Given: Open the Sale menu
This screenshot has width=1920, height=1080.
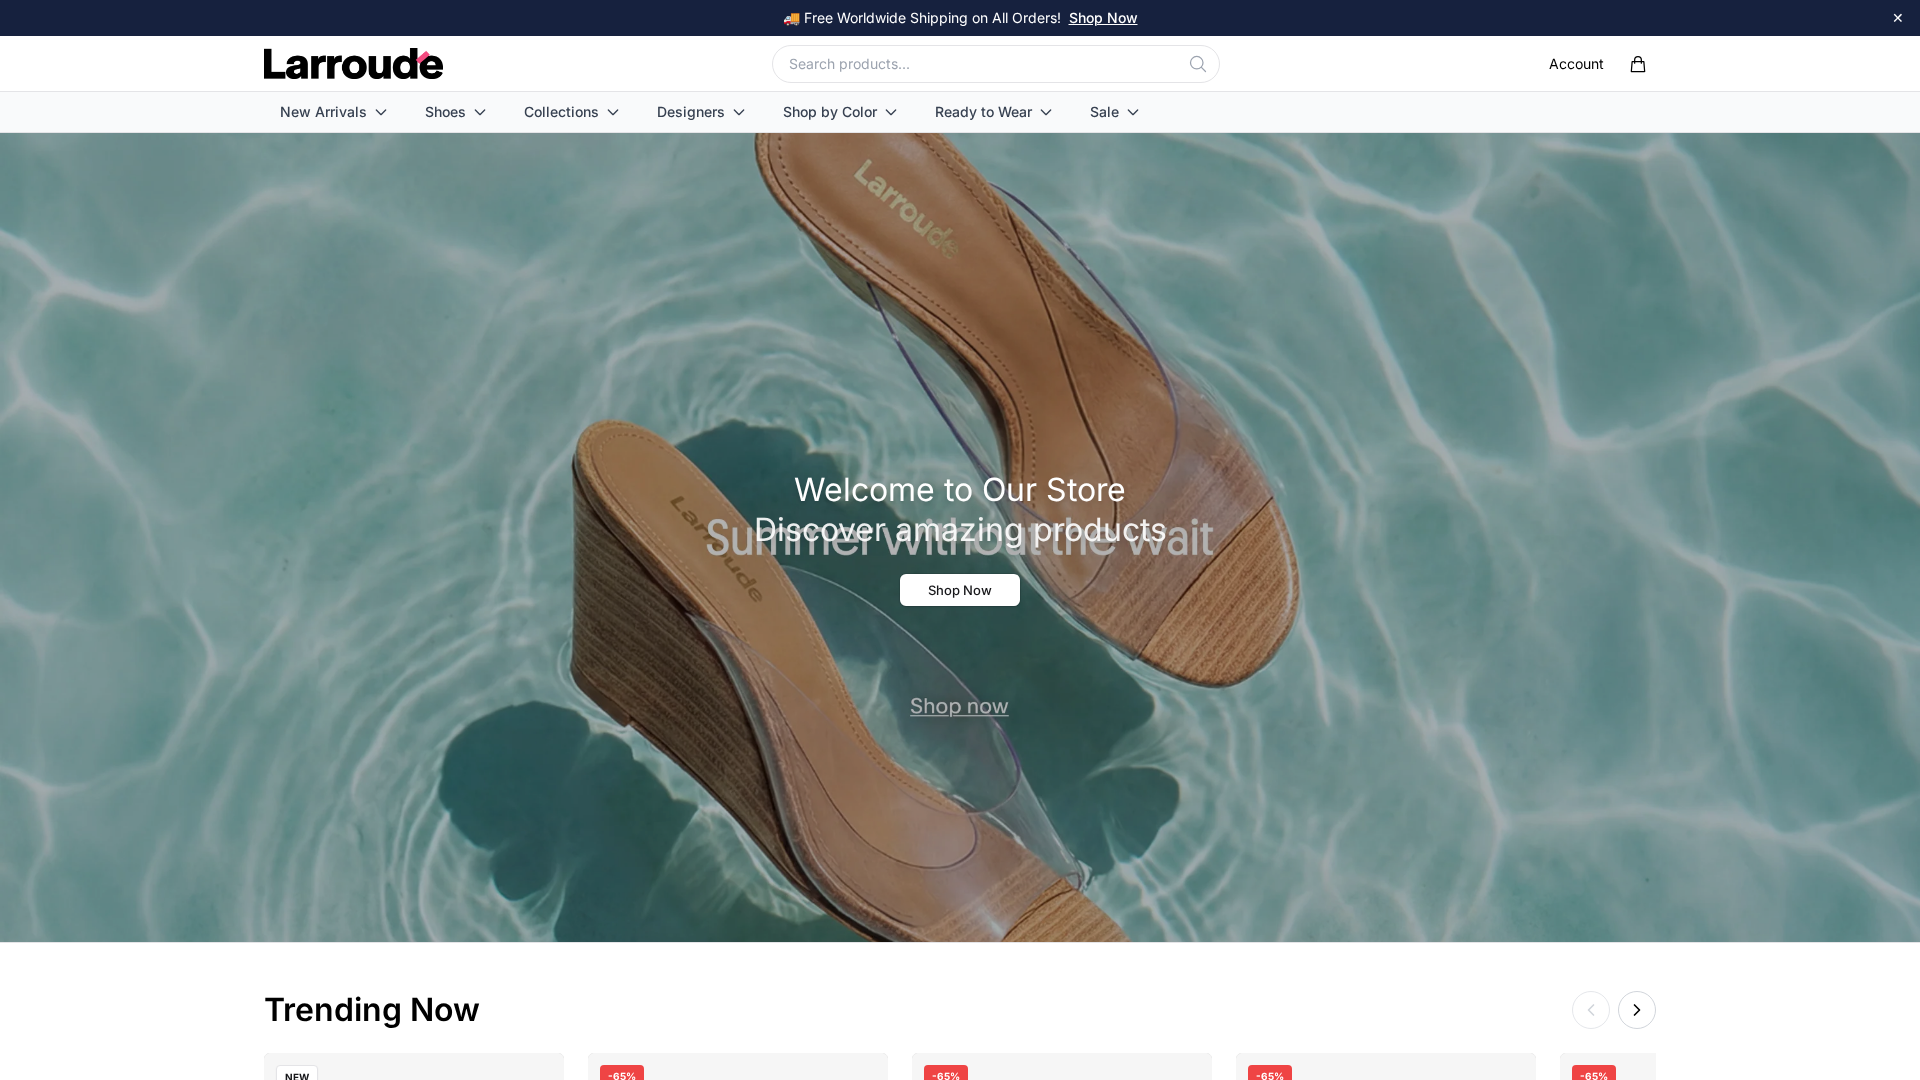Looking at the screenshot, I should coord(1114,112).
